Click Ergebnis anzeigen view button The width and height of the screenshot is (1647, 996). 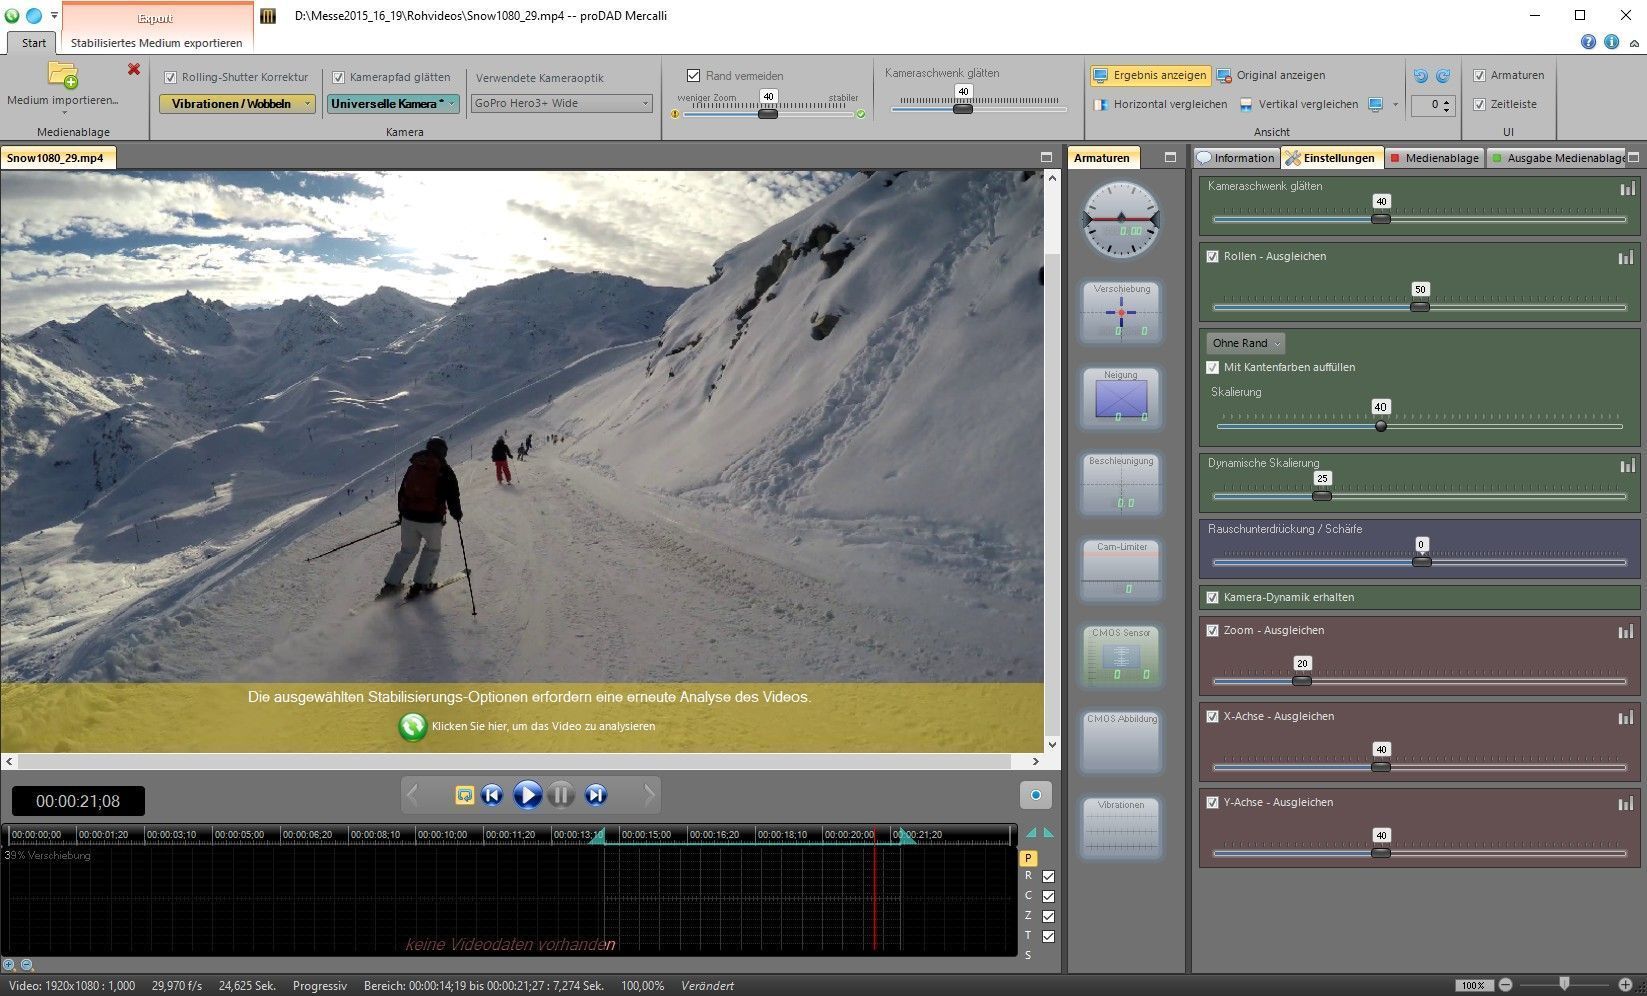point(1150,76)
